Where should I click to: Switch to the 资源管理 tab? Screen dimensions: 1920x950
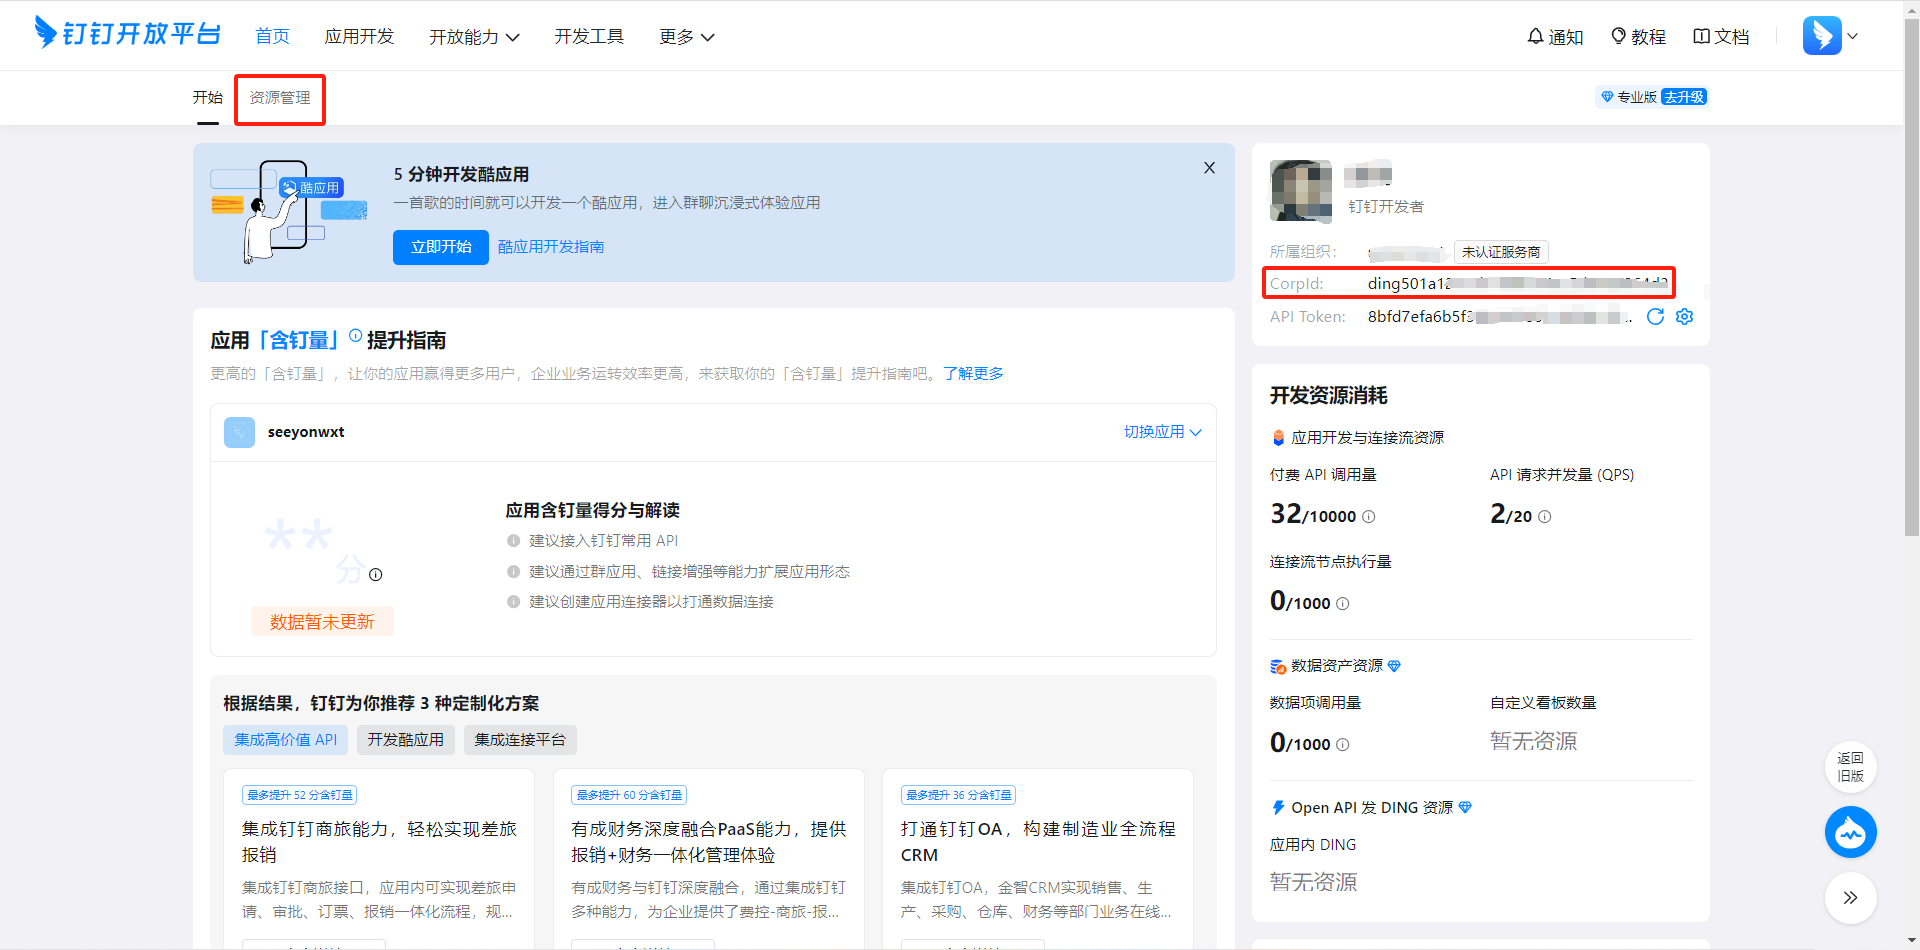(280, 98)
